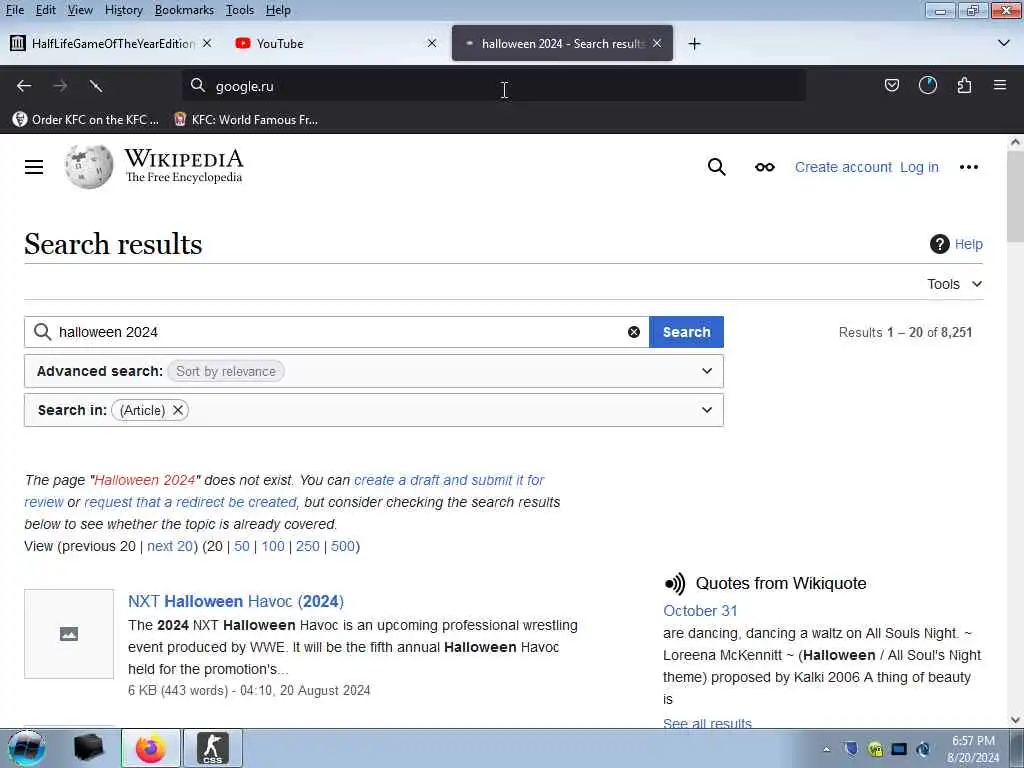Click the Log in link
Screen dimensions: 1024x768
point(919,167)
